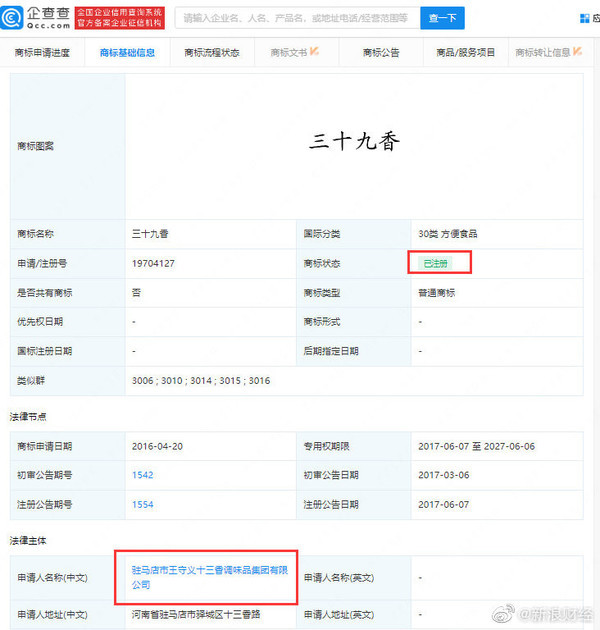Click the 注册公告期号 label
600x630 pixels.
[45, 505]
